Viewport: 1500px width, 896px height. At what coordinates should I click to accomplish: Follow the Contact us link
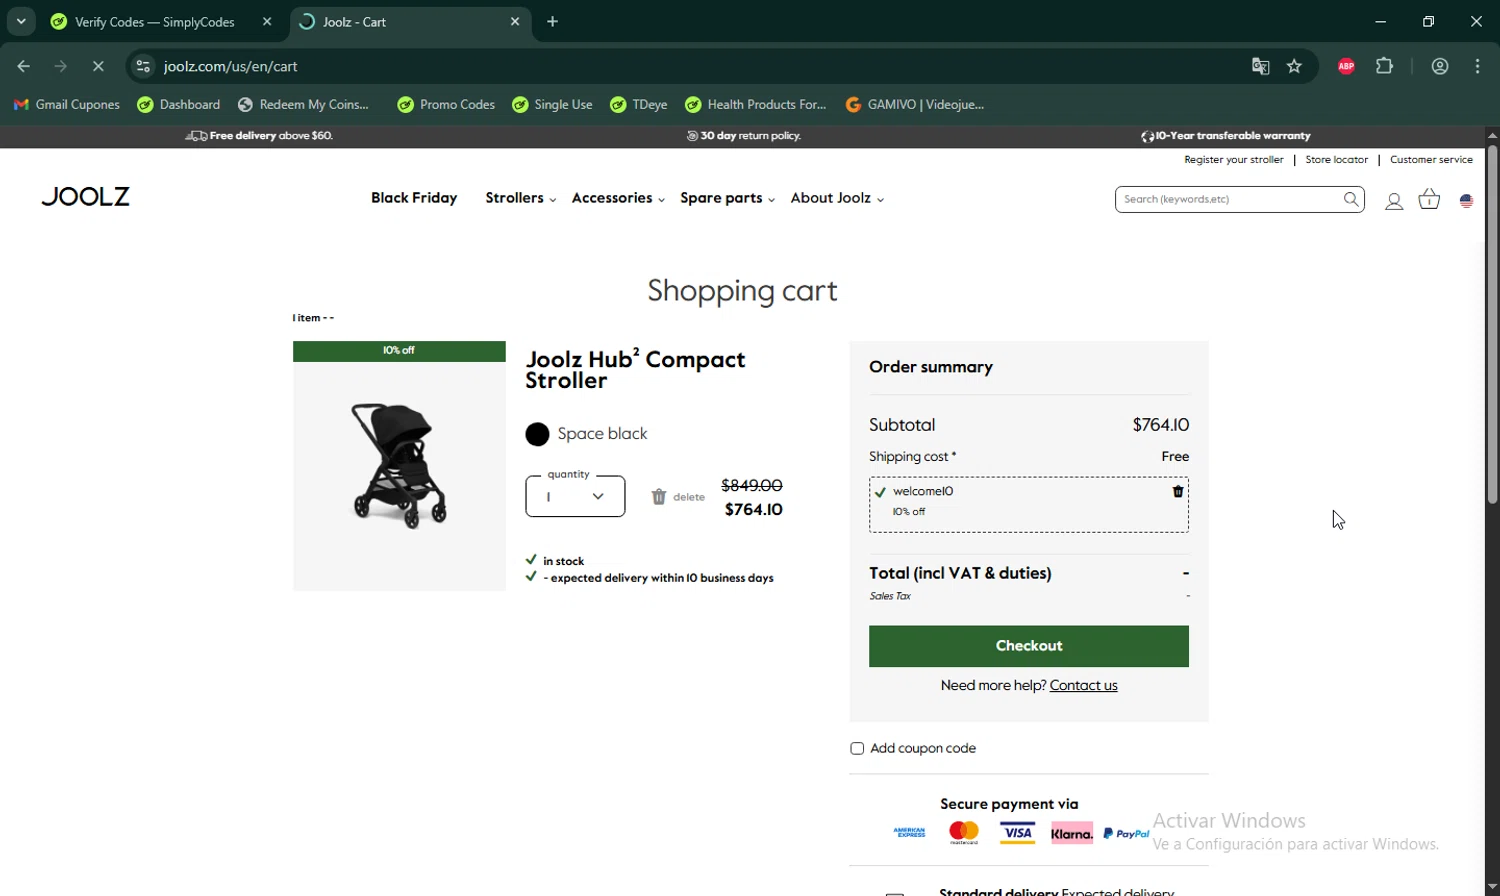1083,686
